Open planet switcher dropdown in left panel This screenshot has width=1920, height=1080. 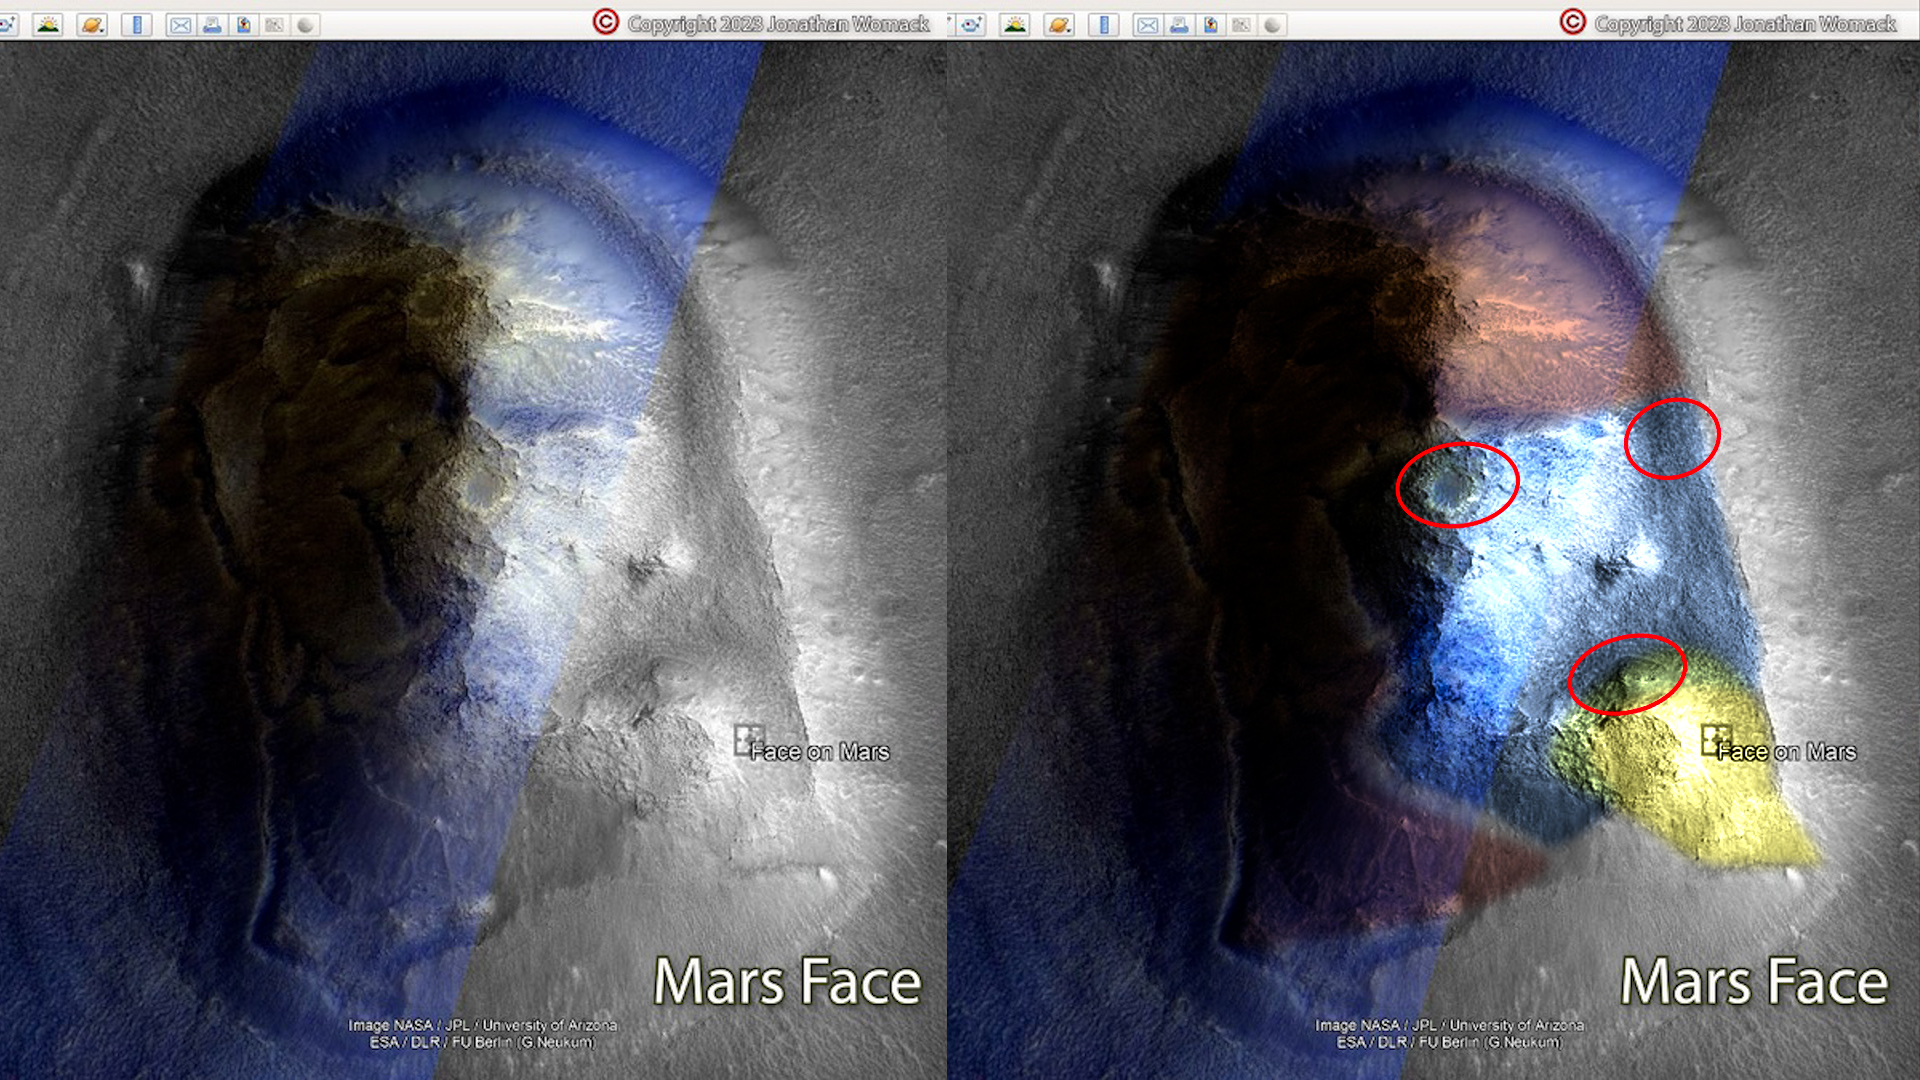click(92, 25)
